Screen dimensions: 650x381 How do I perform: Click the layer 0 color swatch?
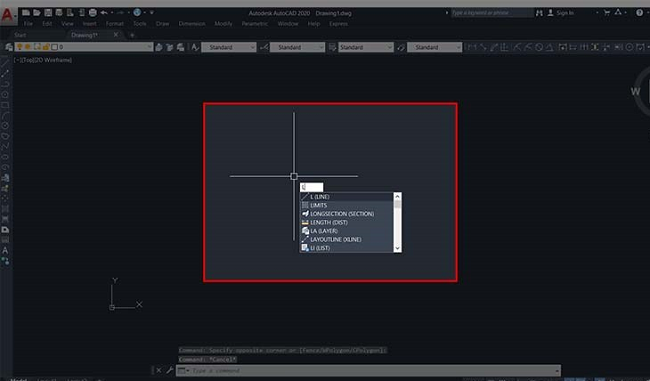(54, 47)
